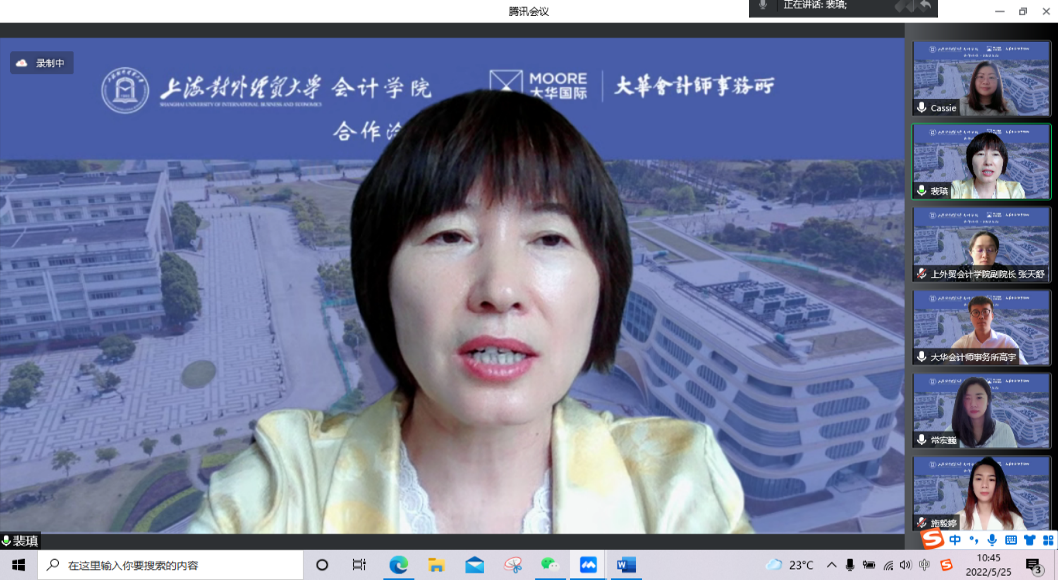Open WeChat from the taskbar
1058x580 pixels.
coord(550,565)
